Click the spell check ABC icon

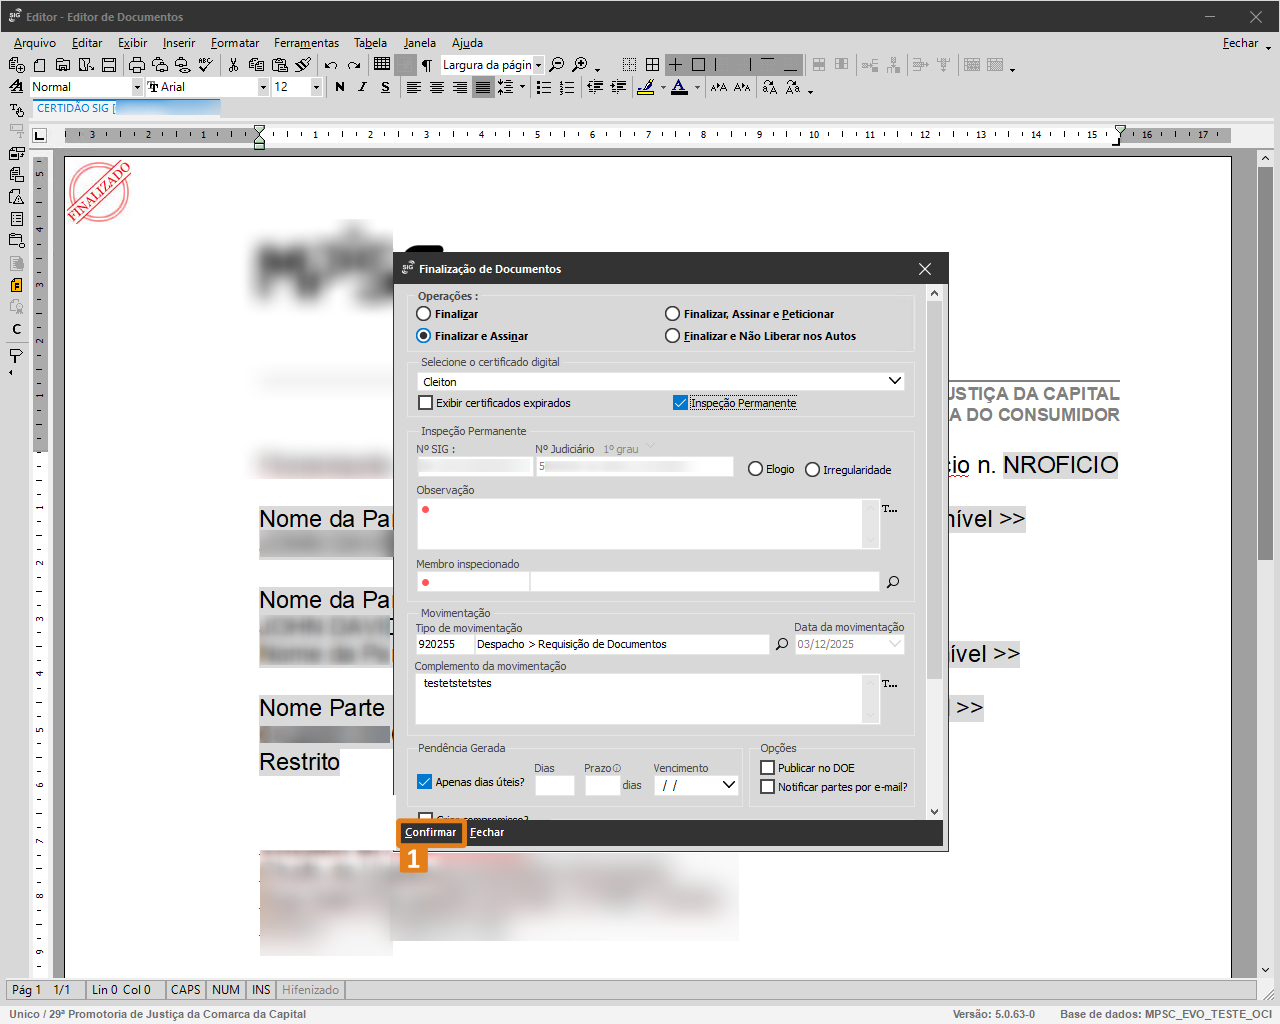point(206,65)
